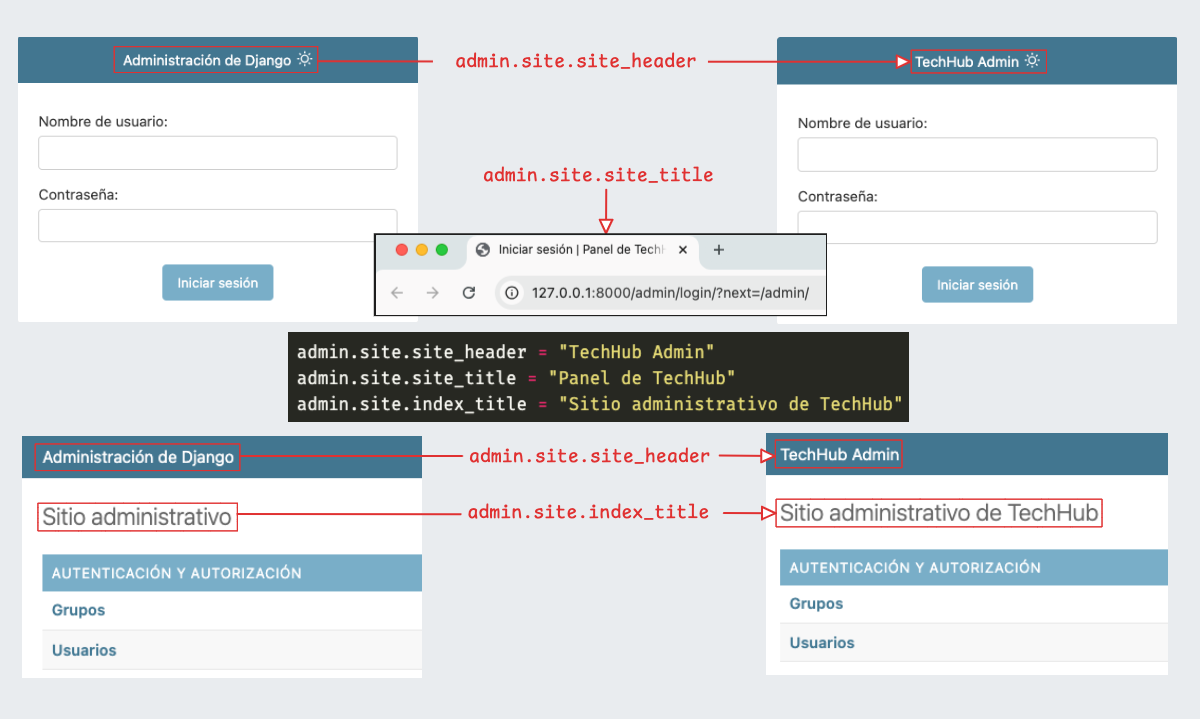Click code line admin.site.site_header = "TechHub Admin"
1200x719 pixels.
tap(506, 352)
